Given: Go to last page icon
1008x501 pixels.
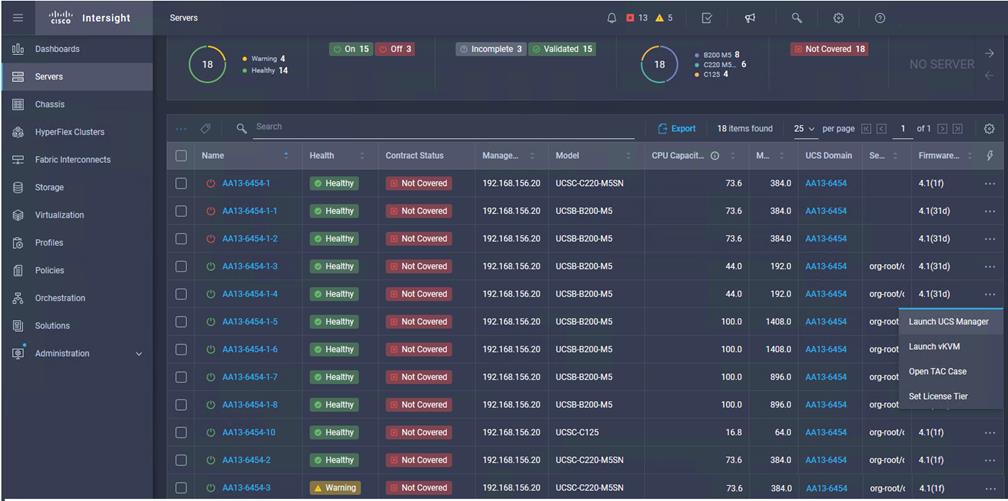Looking at the screenshot, I should [x=957, y=129].
